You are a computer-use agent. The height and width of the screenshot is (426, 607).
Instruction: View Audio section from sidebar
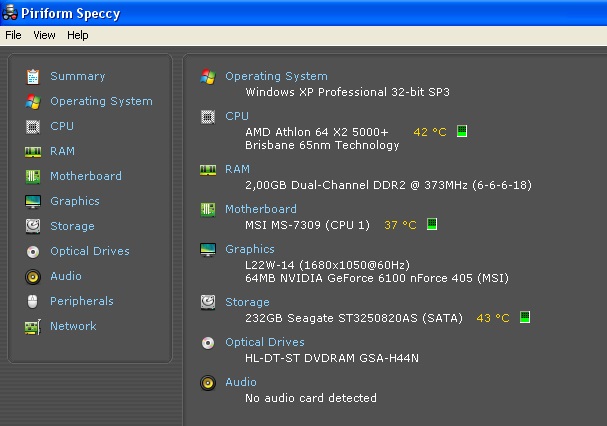(x=66, y=276)
